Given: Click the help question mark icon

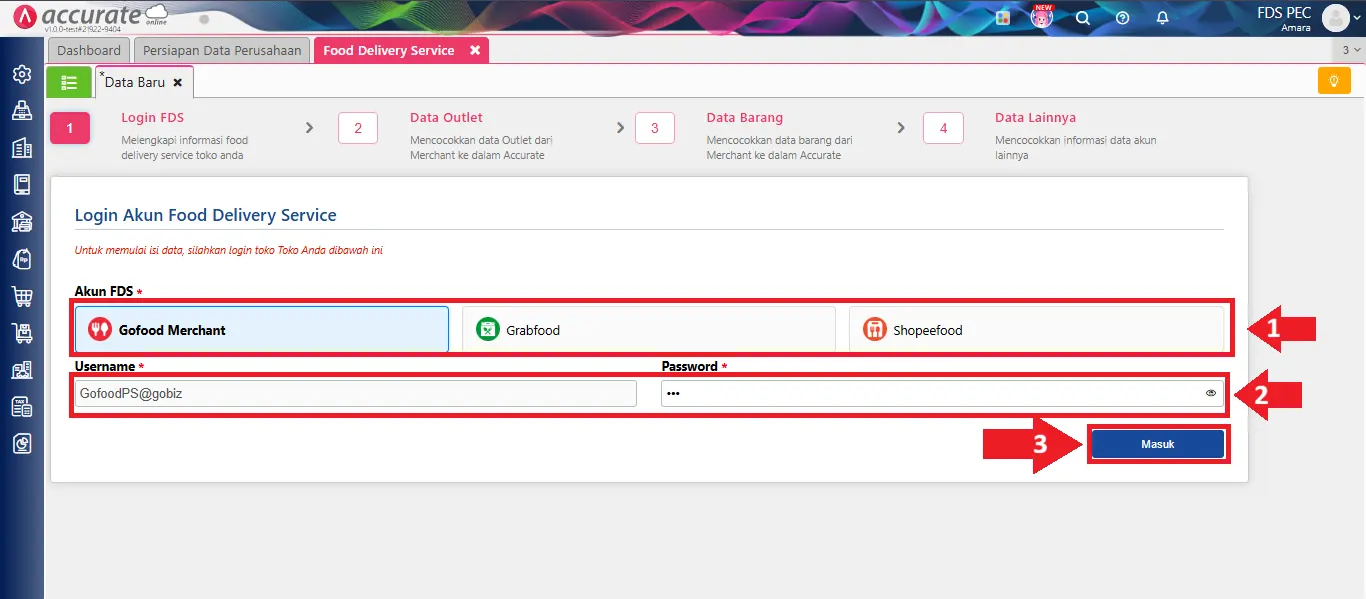Looking at the screenshot, I should (x=1122, y=18).
